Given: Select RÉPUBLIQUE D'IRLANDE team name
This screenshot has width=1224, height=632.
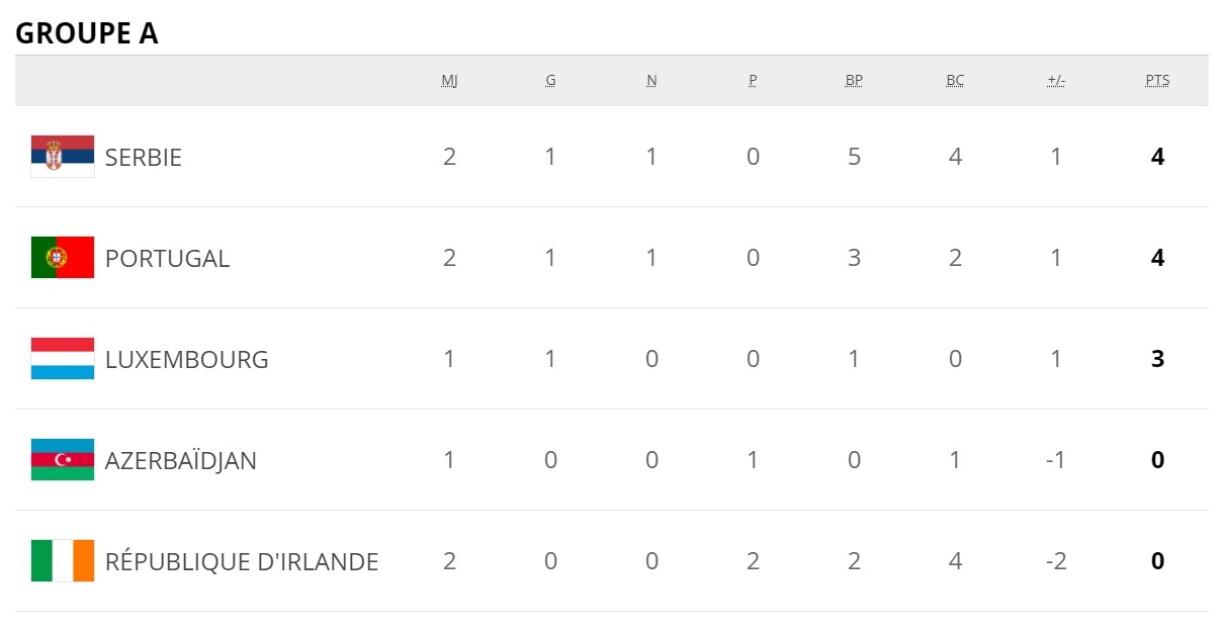Looking at the screenshot, I should tap(241, 561).
